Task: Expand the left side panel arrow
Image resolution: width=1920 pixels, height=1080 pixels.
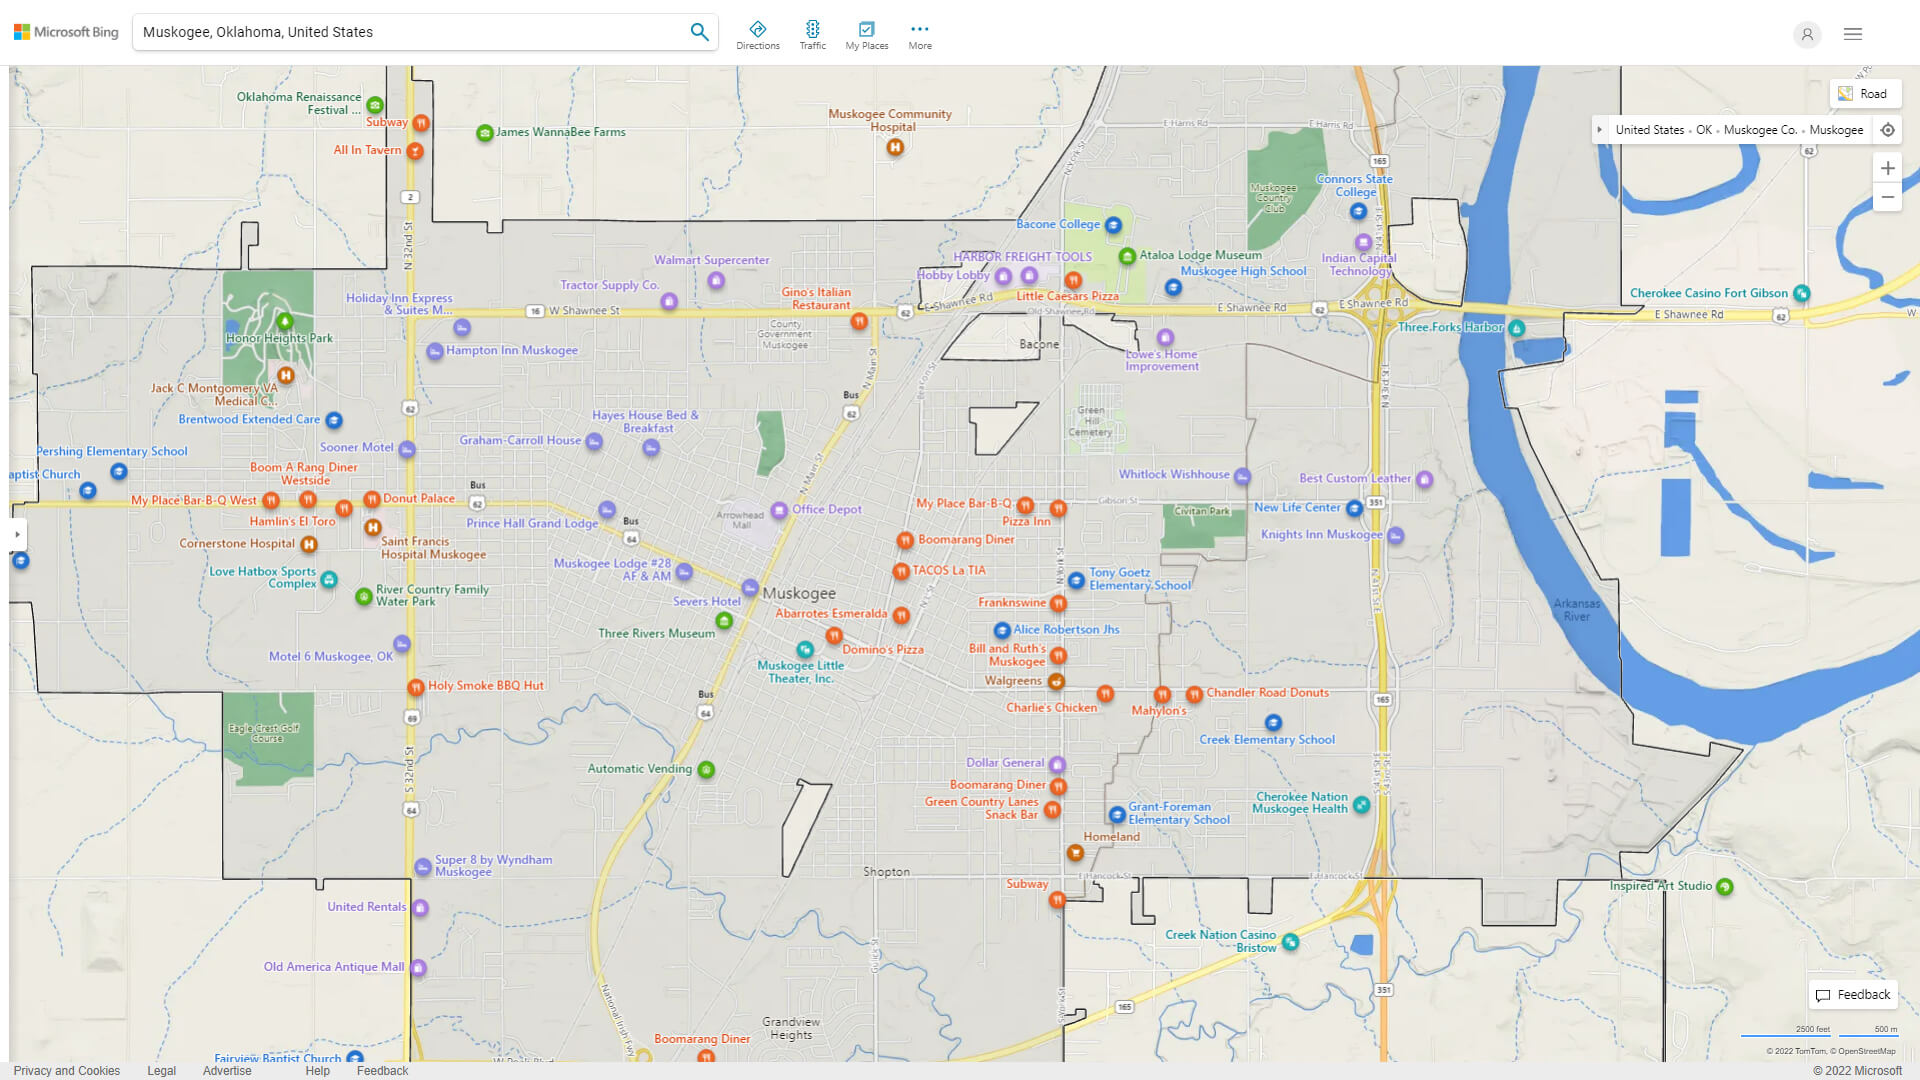Action: [x=16, y=535]
